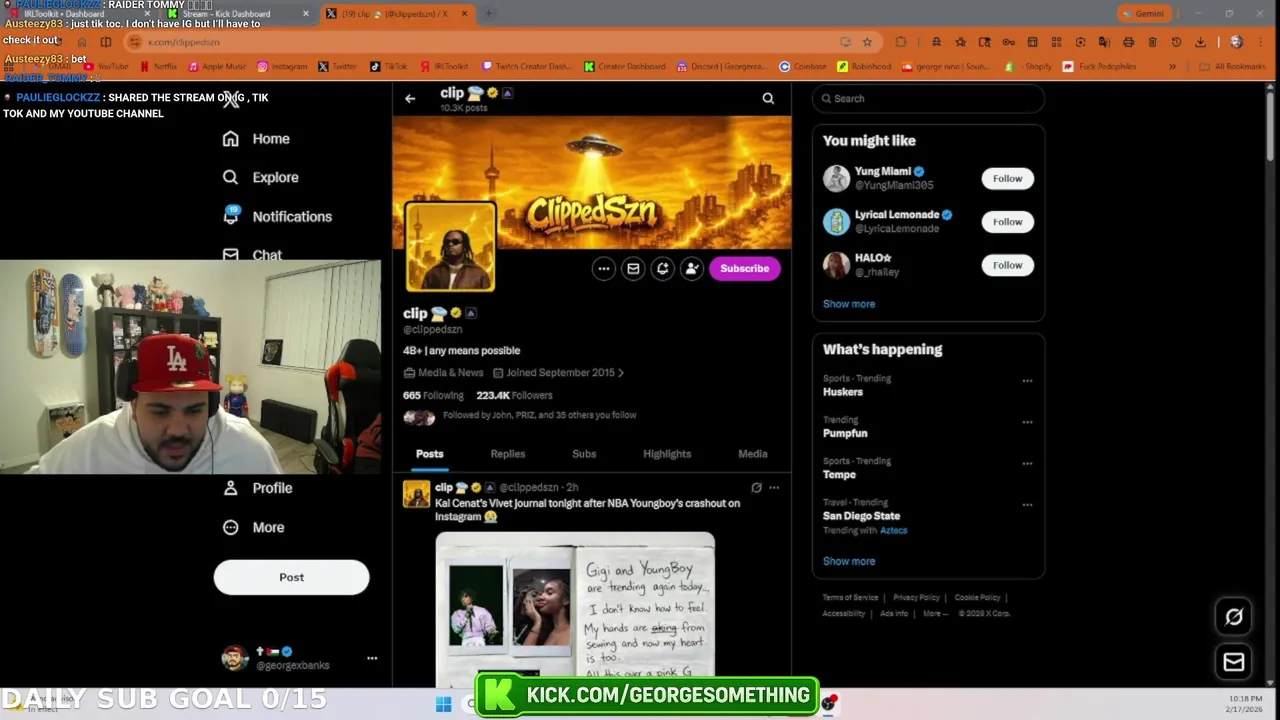The width and height of the screenshot is (1280, 720).
Task: Open account switcher dots next to georgexbanks
Action: 372,658
